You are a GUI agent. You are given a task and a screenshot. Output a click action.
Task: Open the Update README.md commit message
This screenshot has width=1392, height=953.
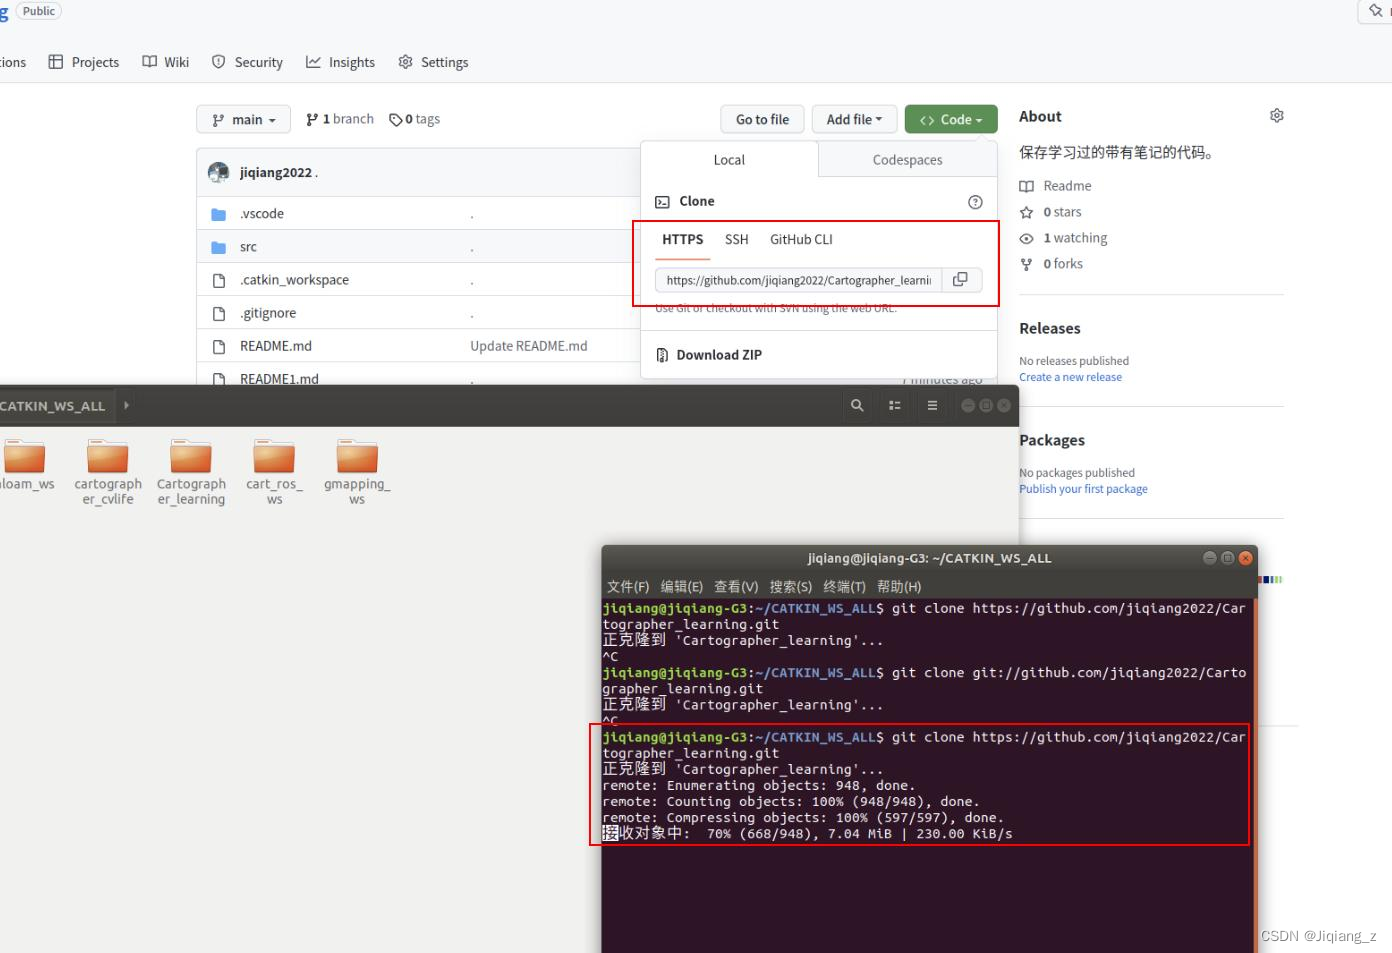tap(529, 346)
